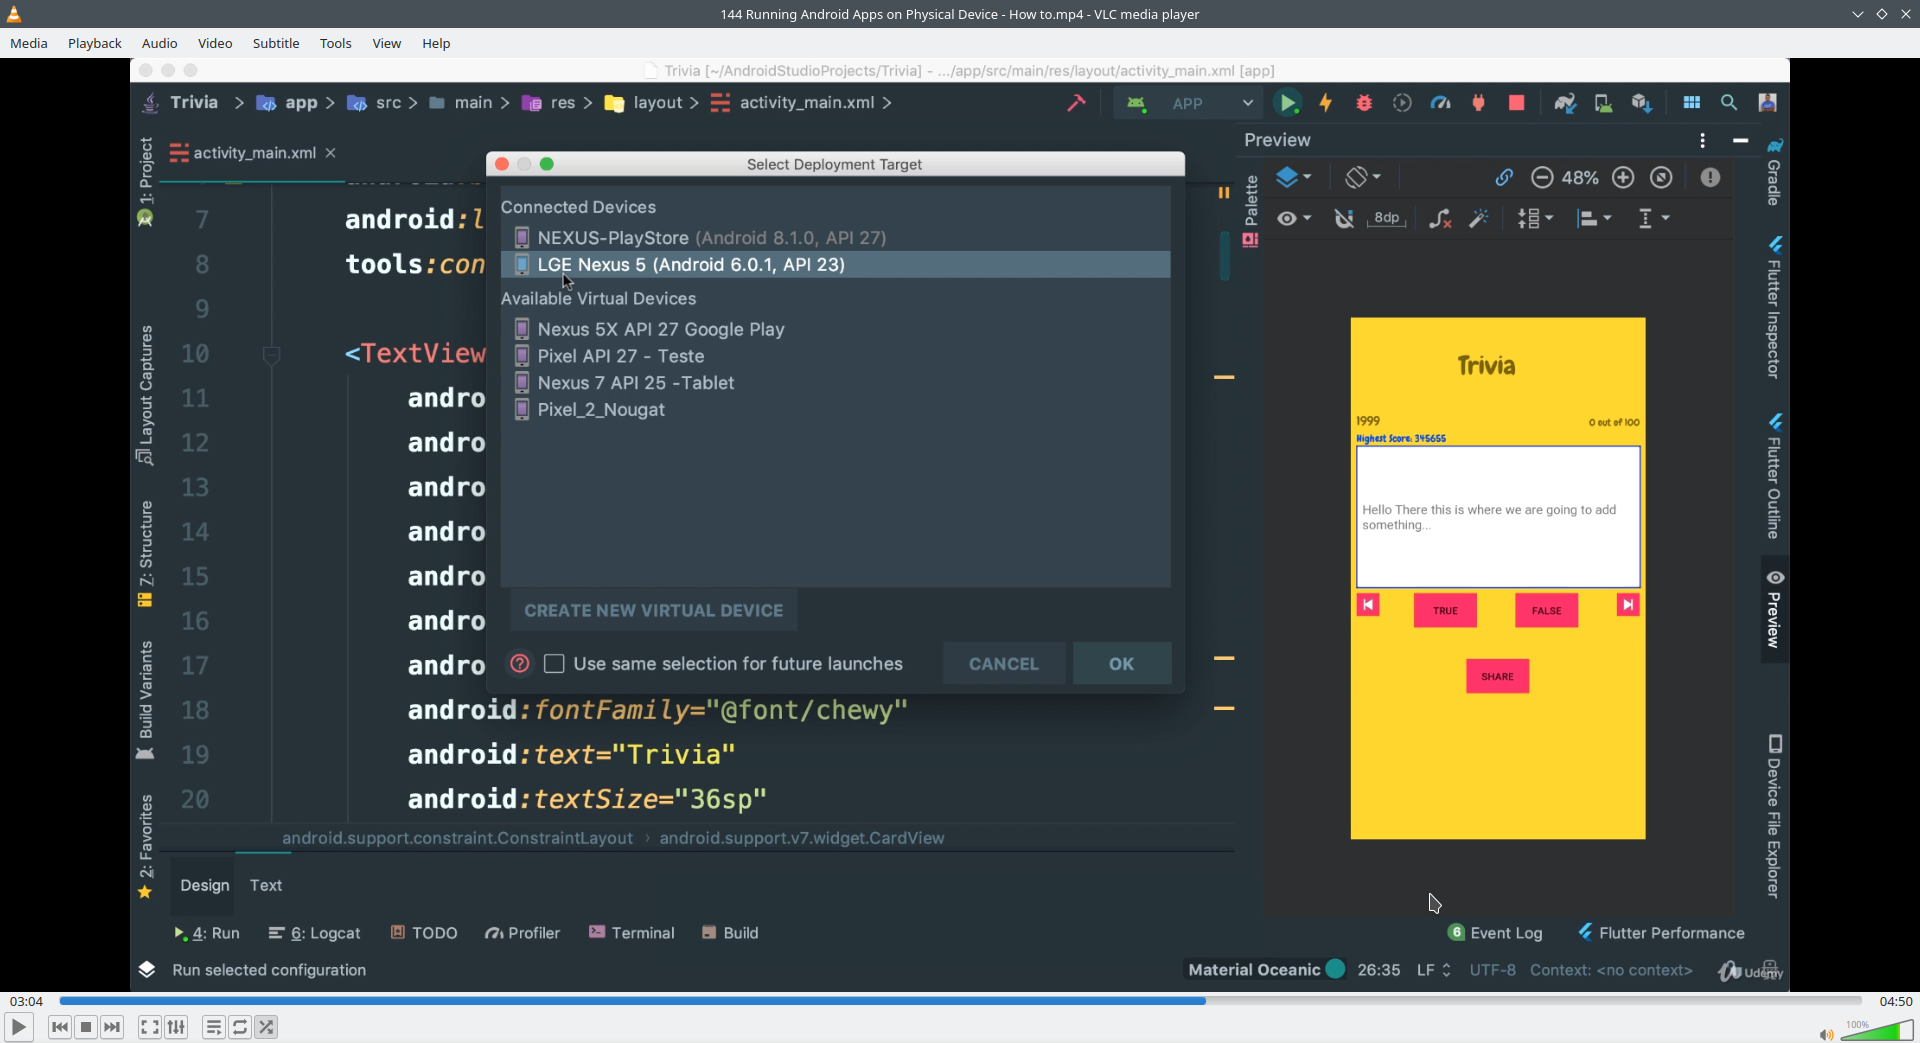This screenshot has height=1043, width=1920.
Task: Toggle VLC random shuffle button
Action: pyautogui.click(x=266, y=1027)
